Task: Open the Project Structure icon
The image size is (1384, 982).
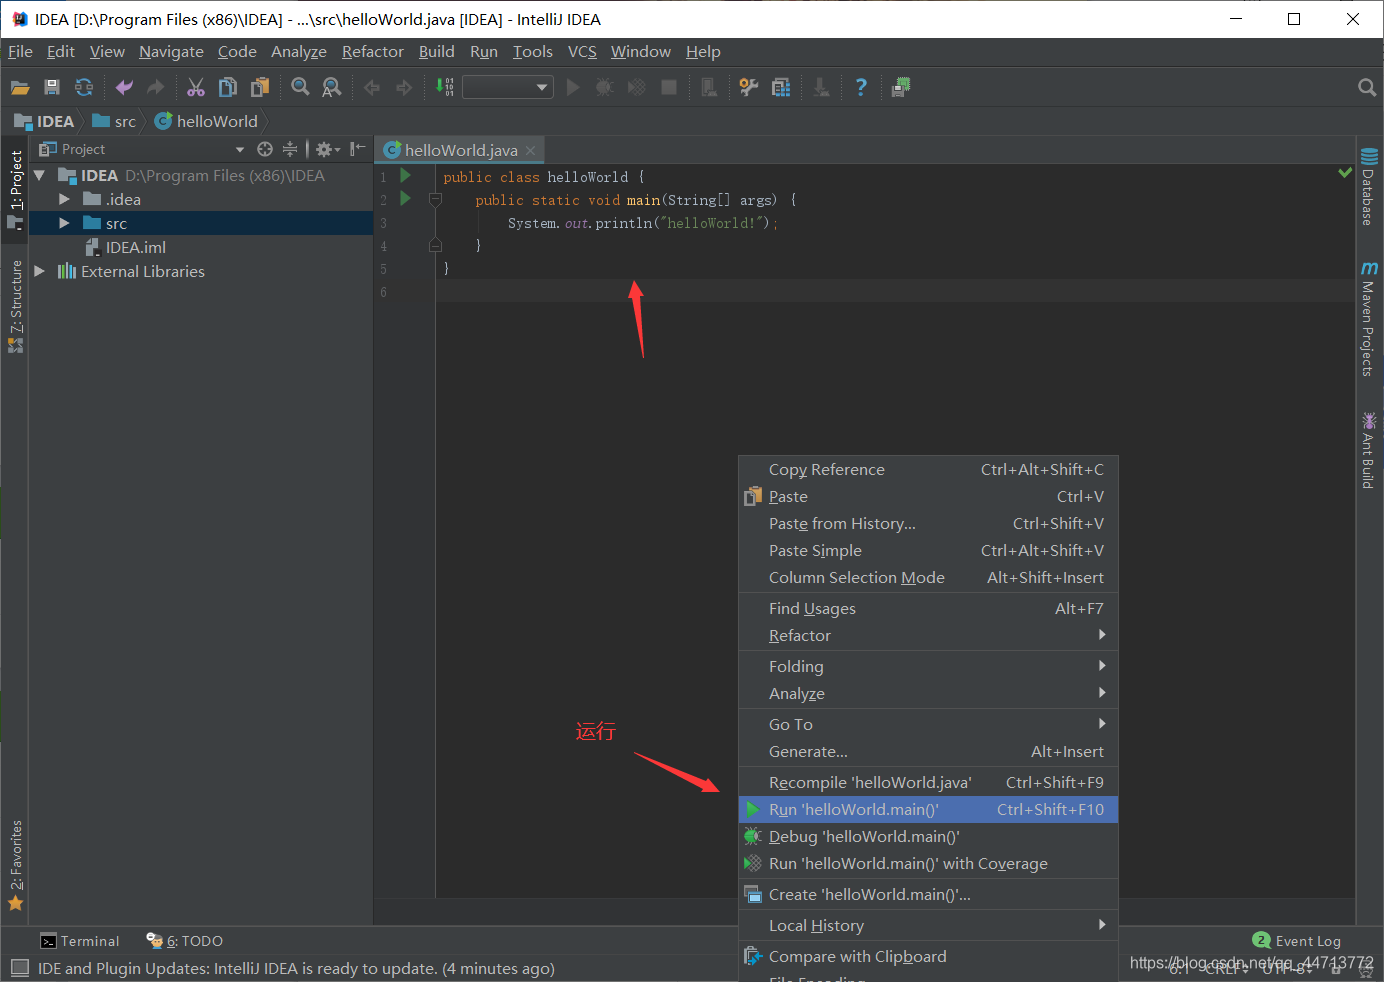Action: click(781, 88)
